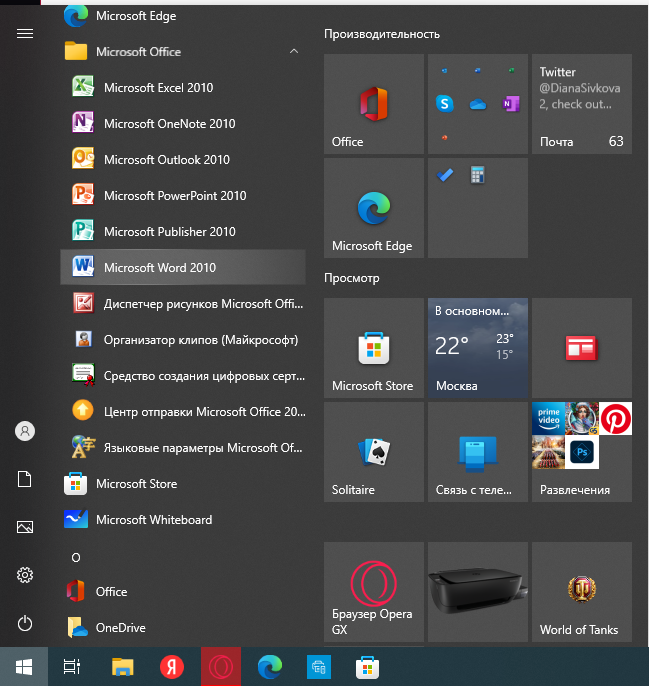
Task: Click the Skype icon in the tile group
Action: click(445, 104)
